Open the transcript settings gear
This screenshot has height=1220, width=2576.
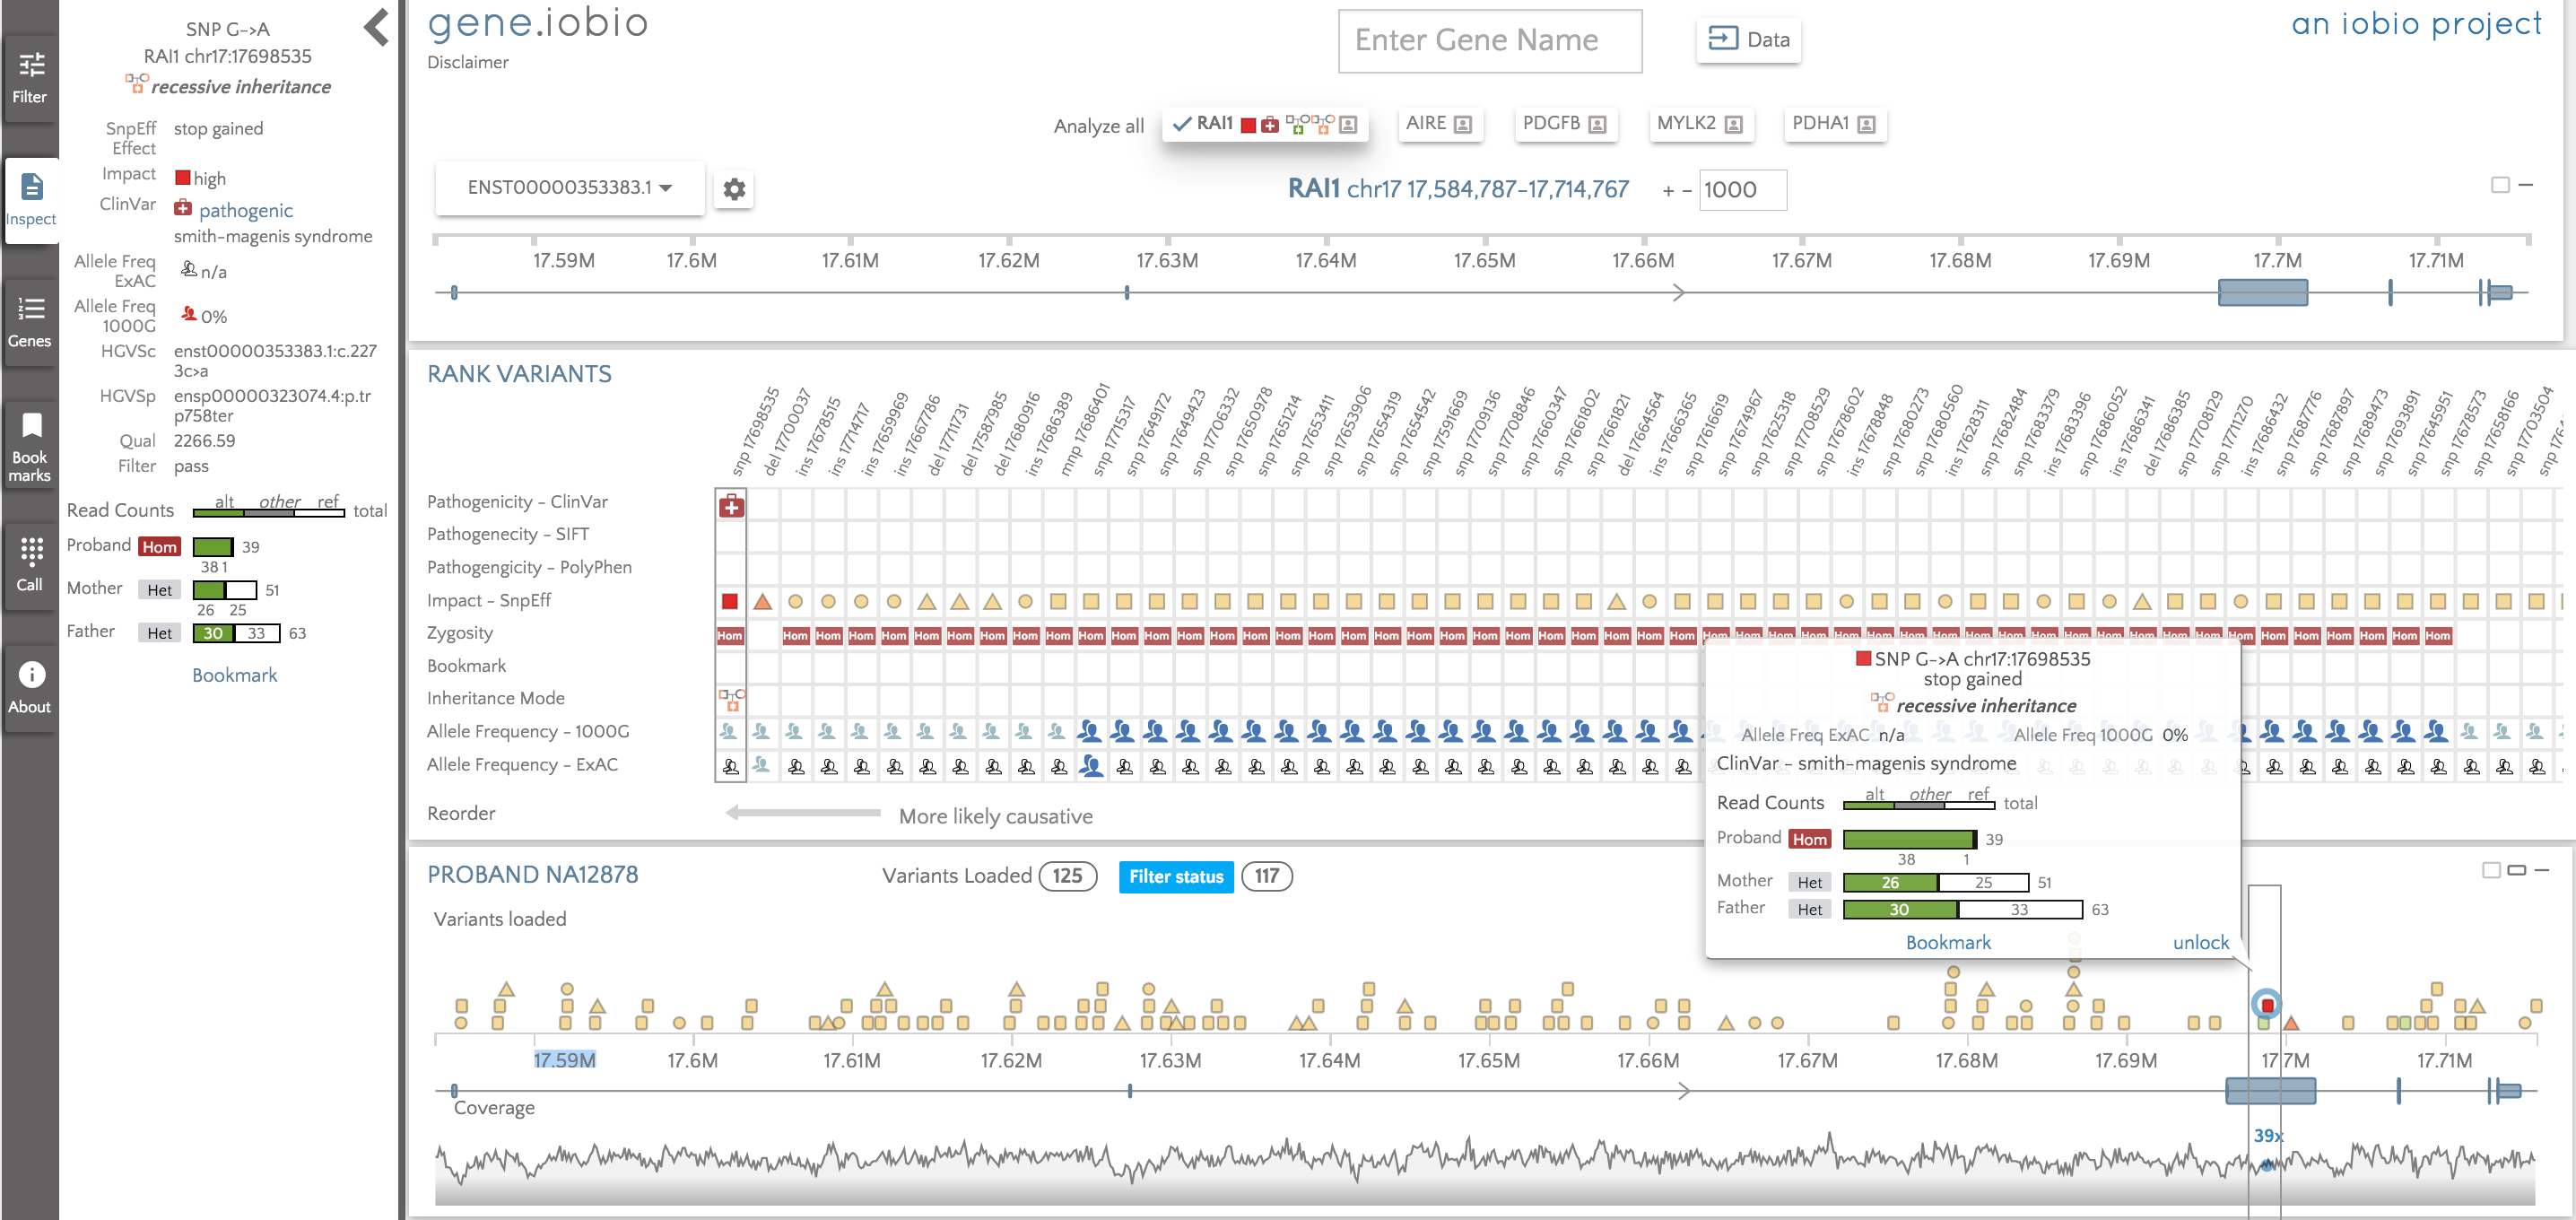click(x=734, y=189)
